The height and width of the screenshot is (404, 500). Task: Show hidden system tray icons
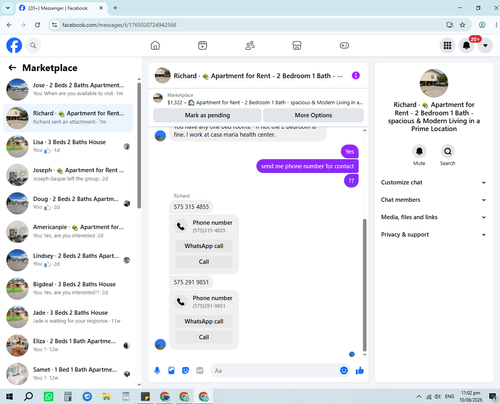[419, 396]
